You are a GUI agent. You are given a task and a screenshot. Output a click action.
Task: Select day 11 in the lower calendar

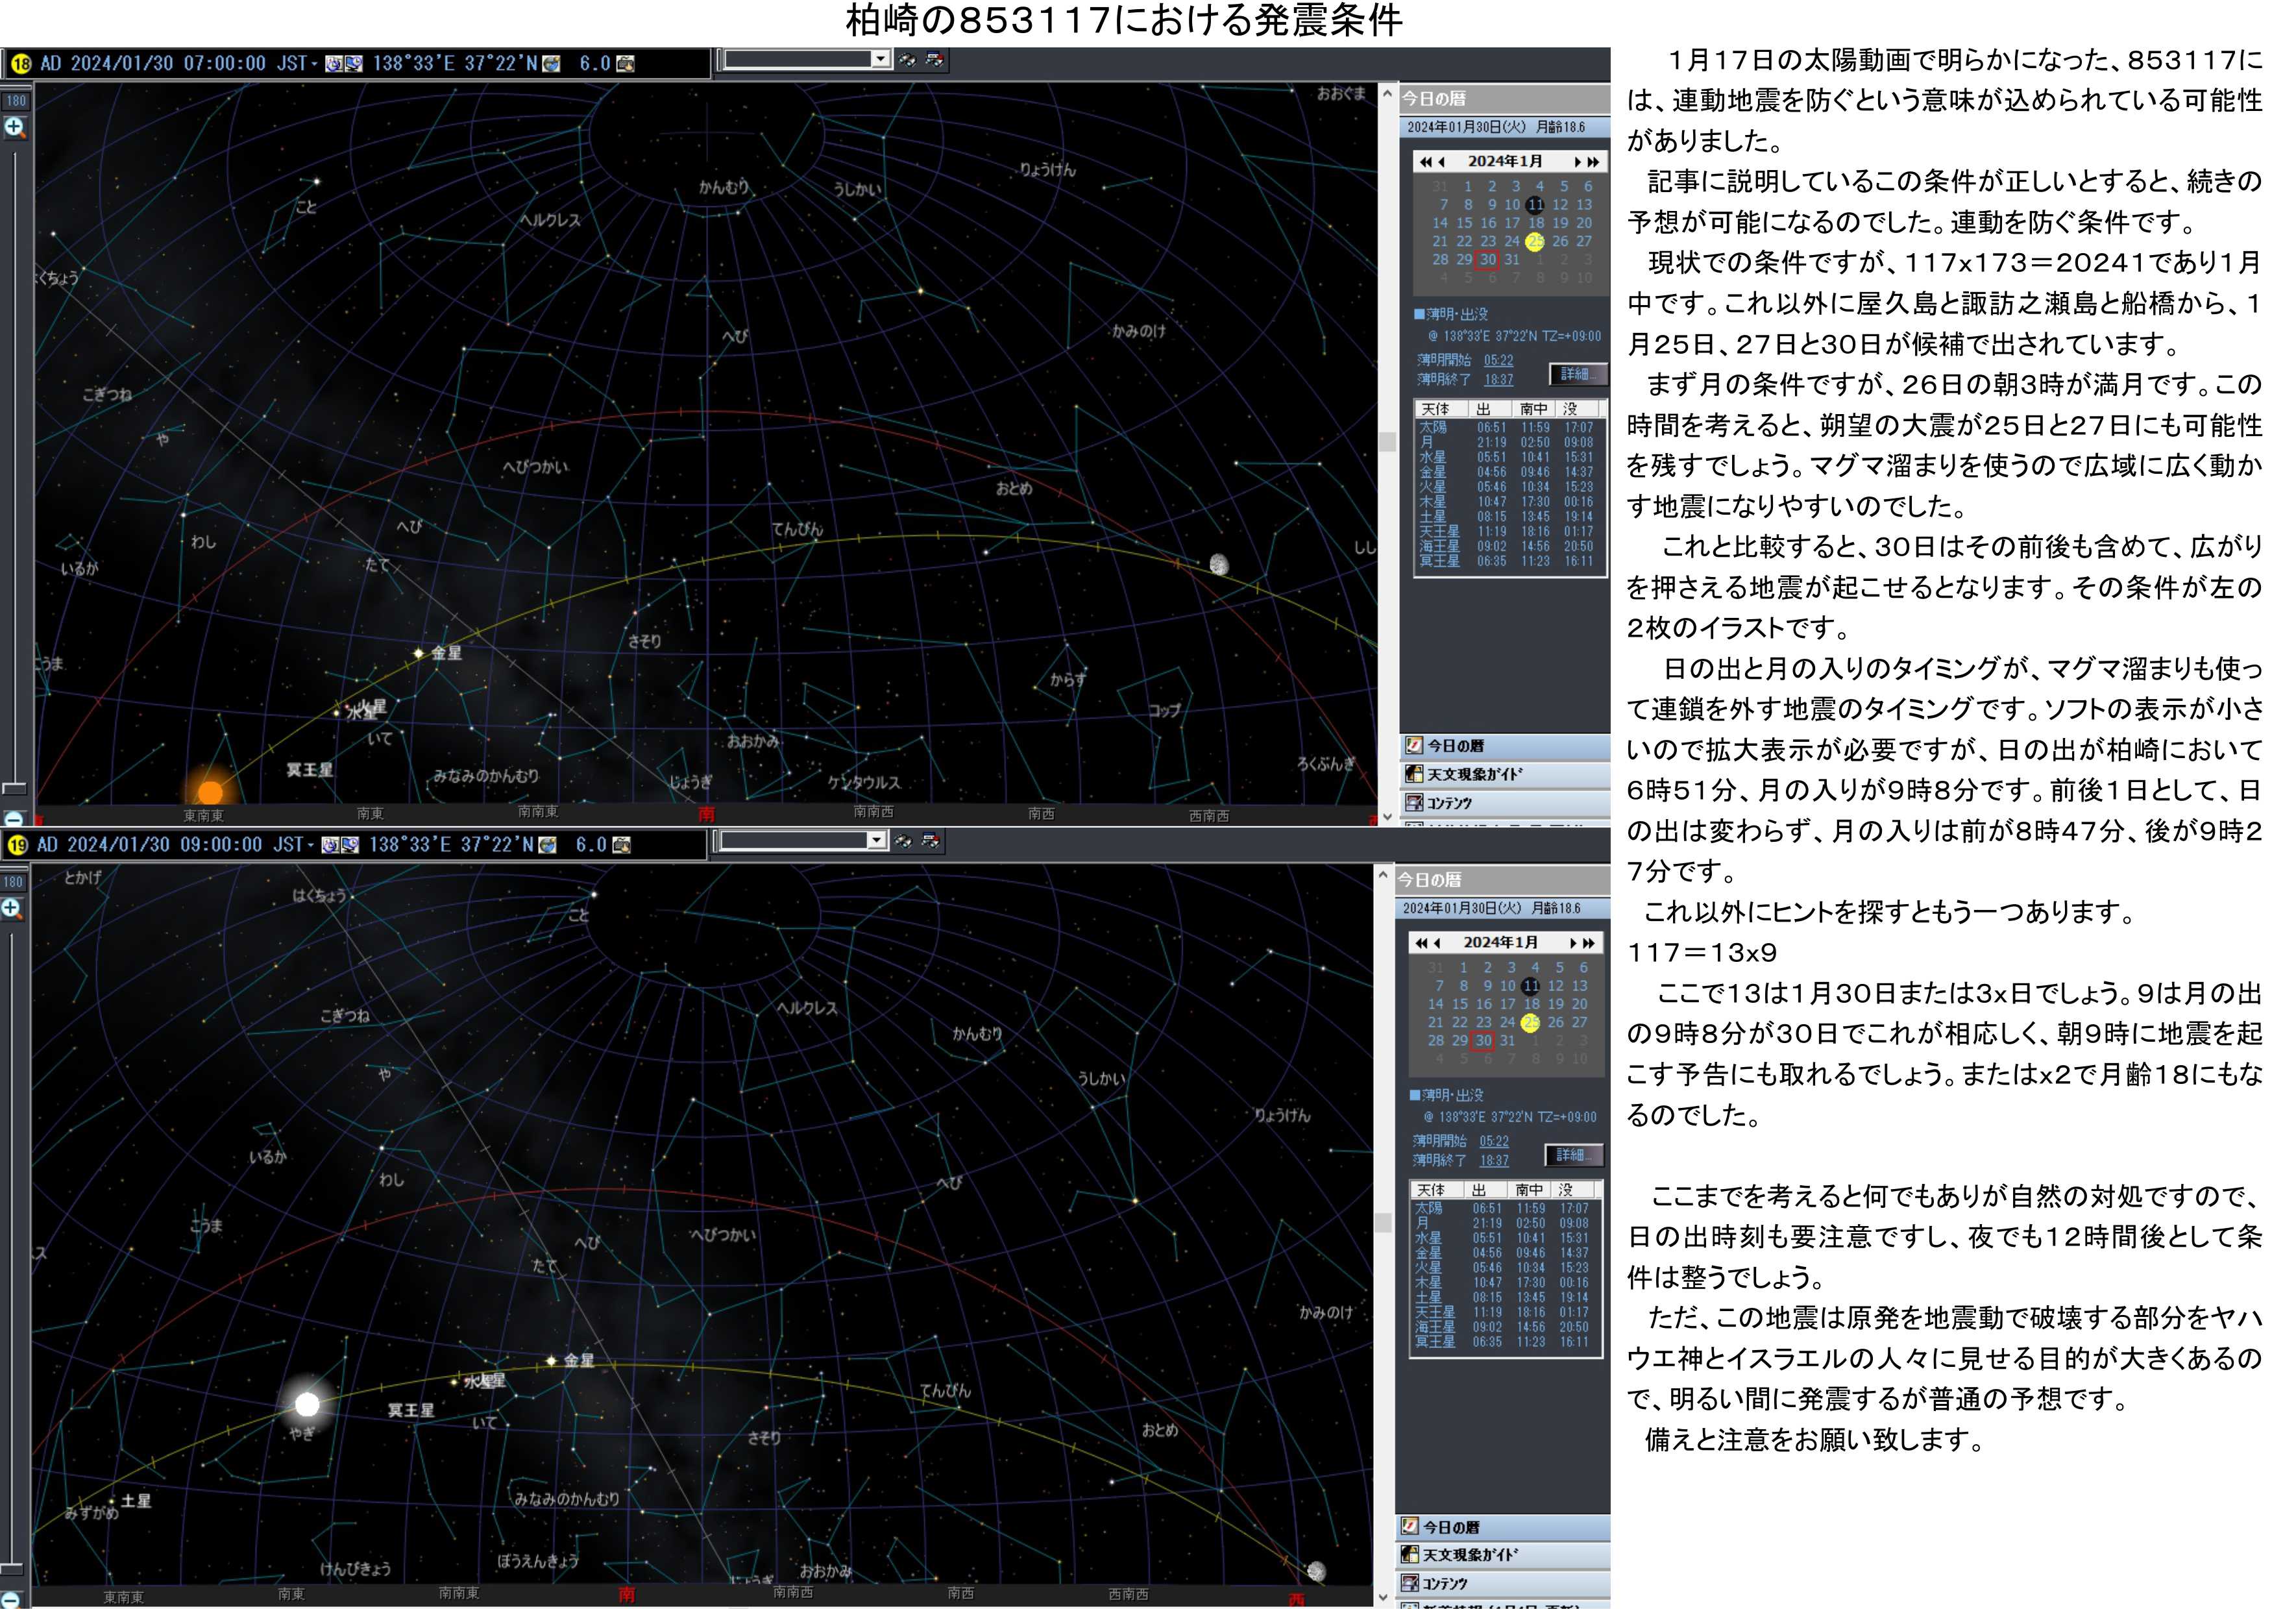point(1531,986)
